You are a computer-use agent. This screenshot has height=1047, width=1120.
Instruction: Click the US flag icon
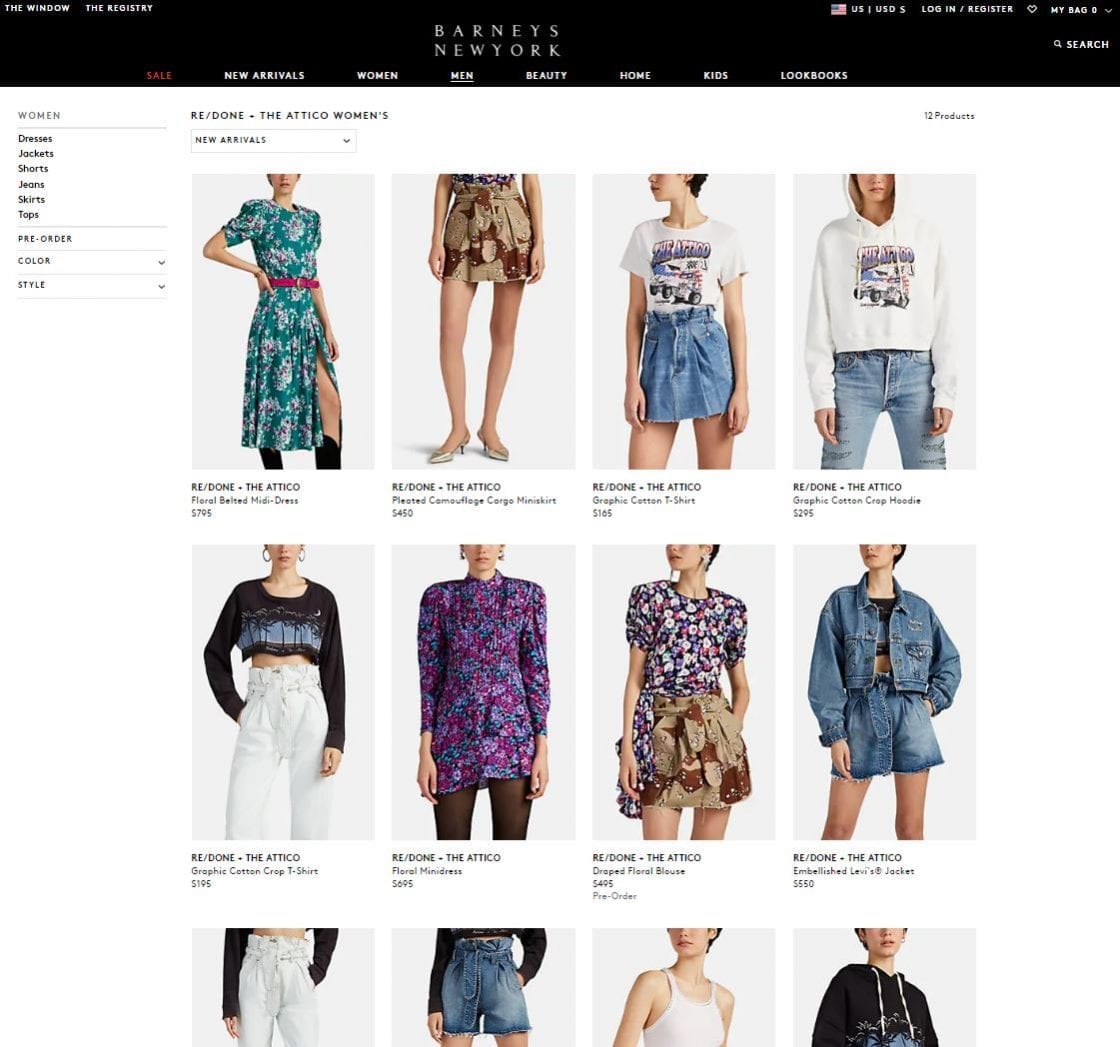coord(839,9)
